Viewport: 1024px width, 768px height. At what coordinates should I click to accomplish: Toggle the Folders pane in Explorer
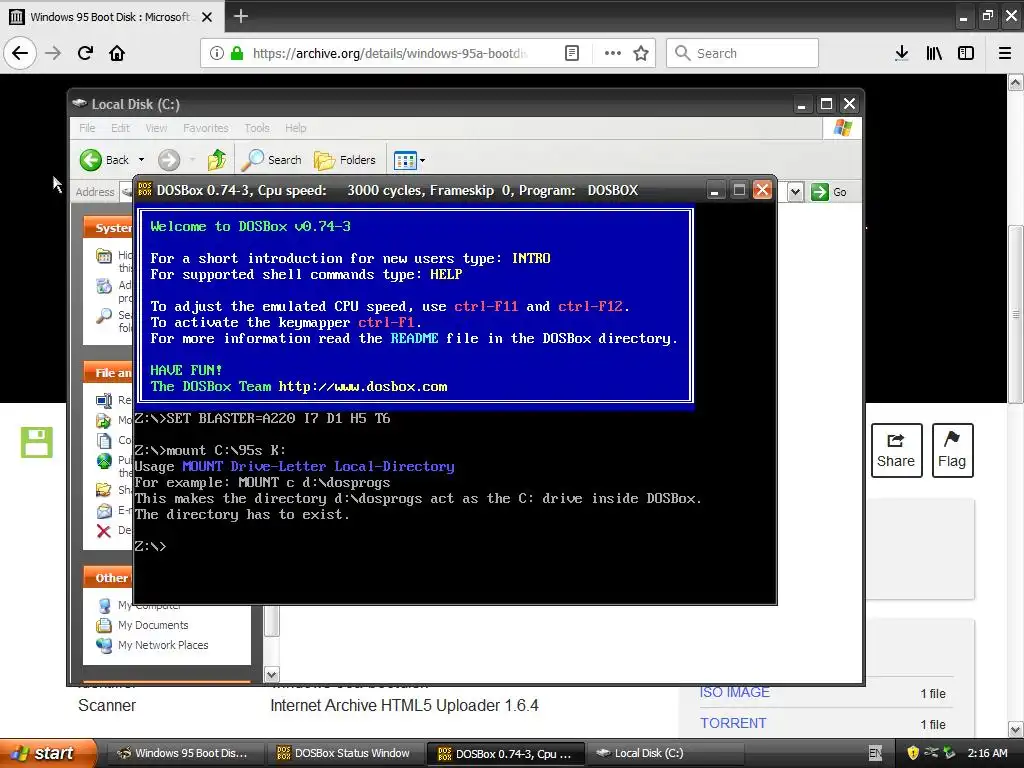pos(345,159)
